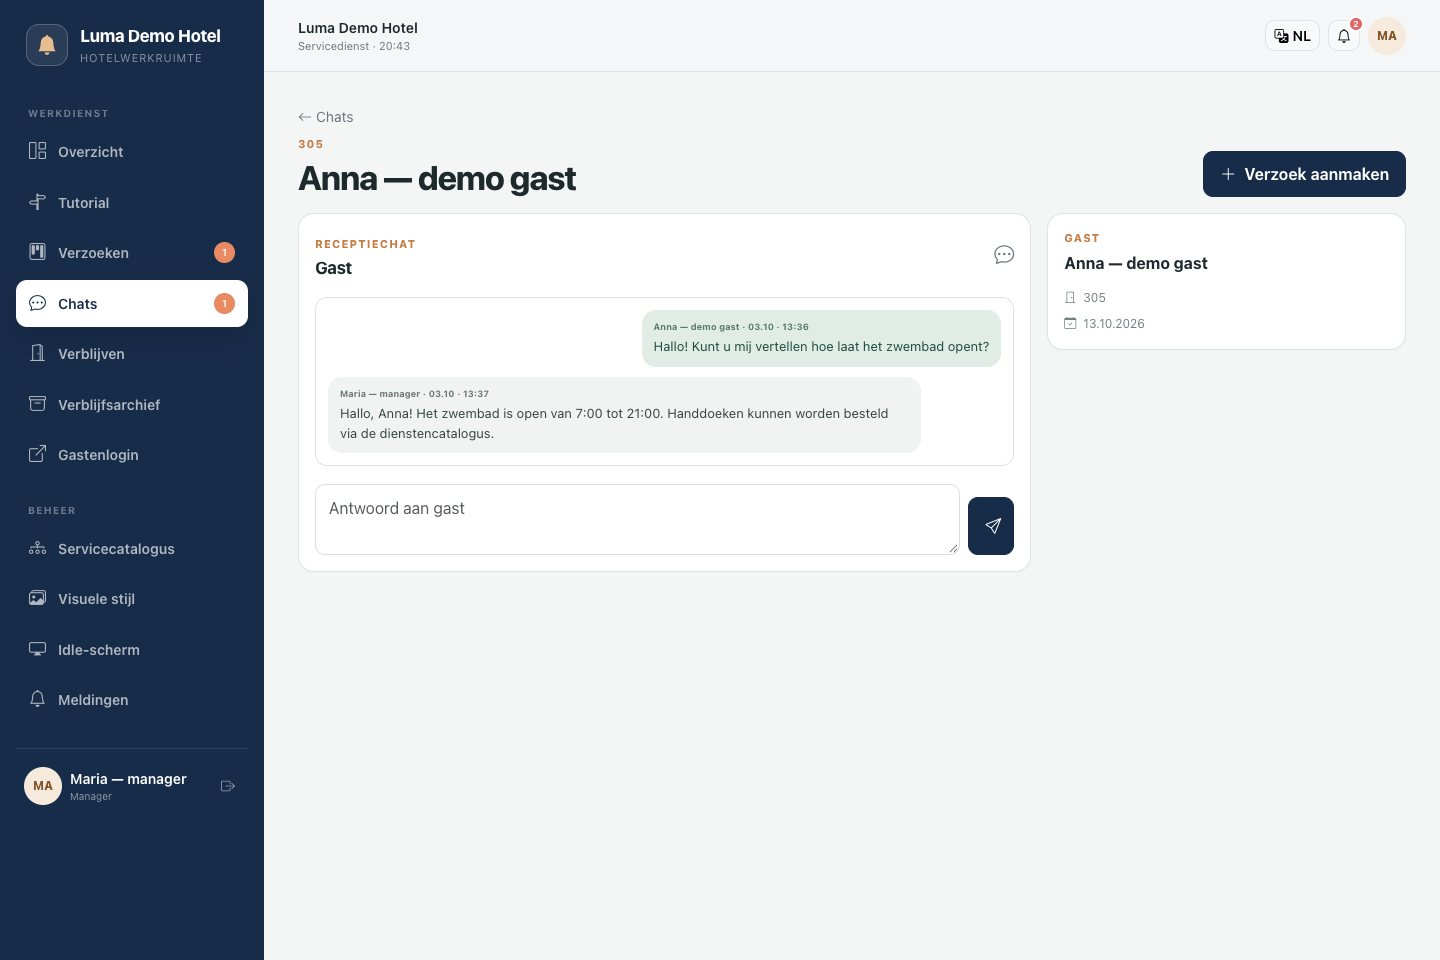Send the reply with the paper plane button

click(x=991, y=526)
